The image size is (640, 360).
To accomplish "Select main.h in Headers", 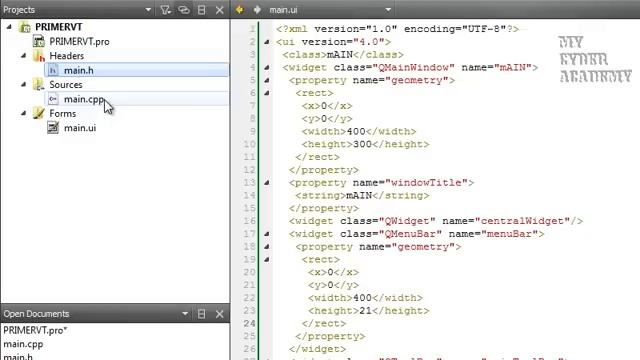I will tap(78, 70).
